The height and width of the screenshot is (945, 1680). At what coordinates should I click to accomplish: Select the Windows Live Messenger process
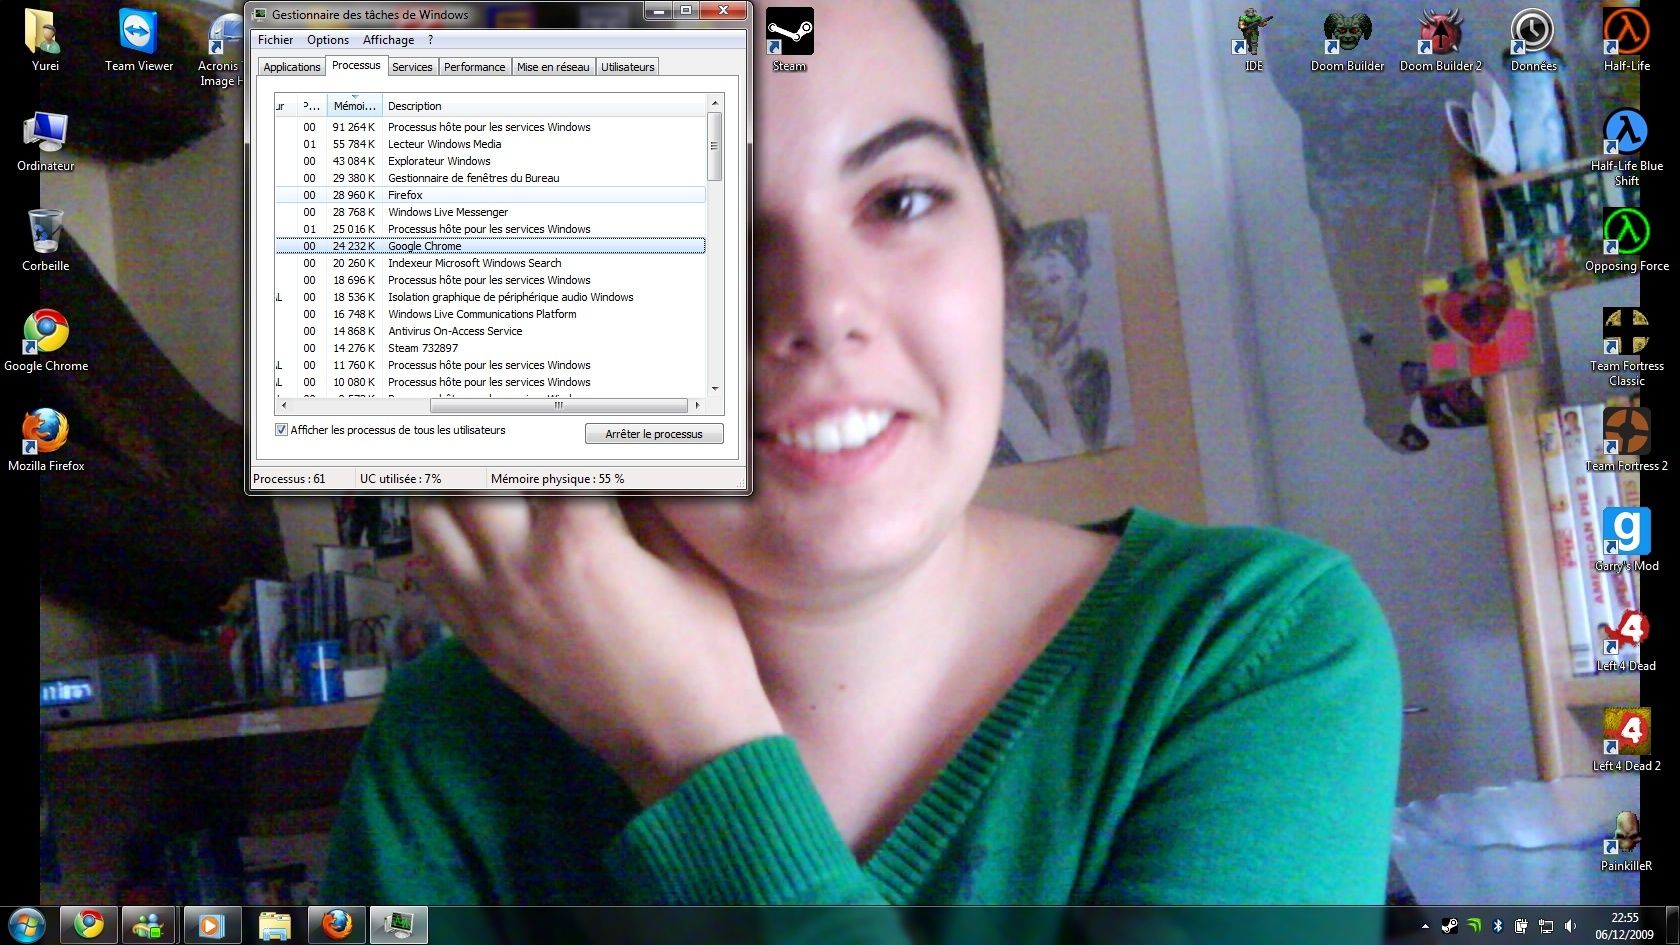(x=490, y=212)
